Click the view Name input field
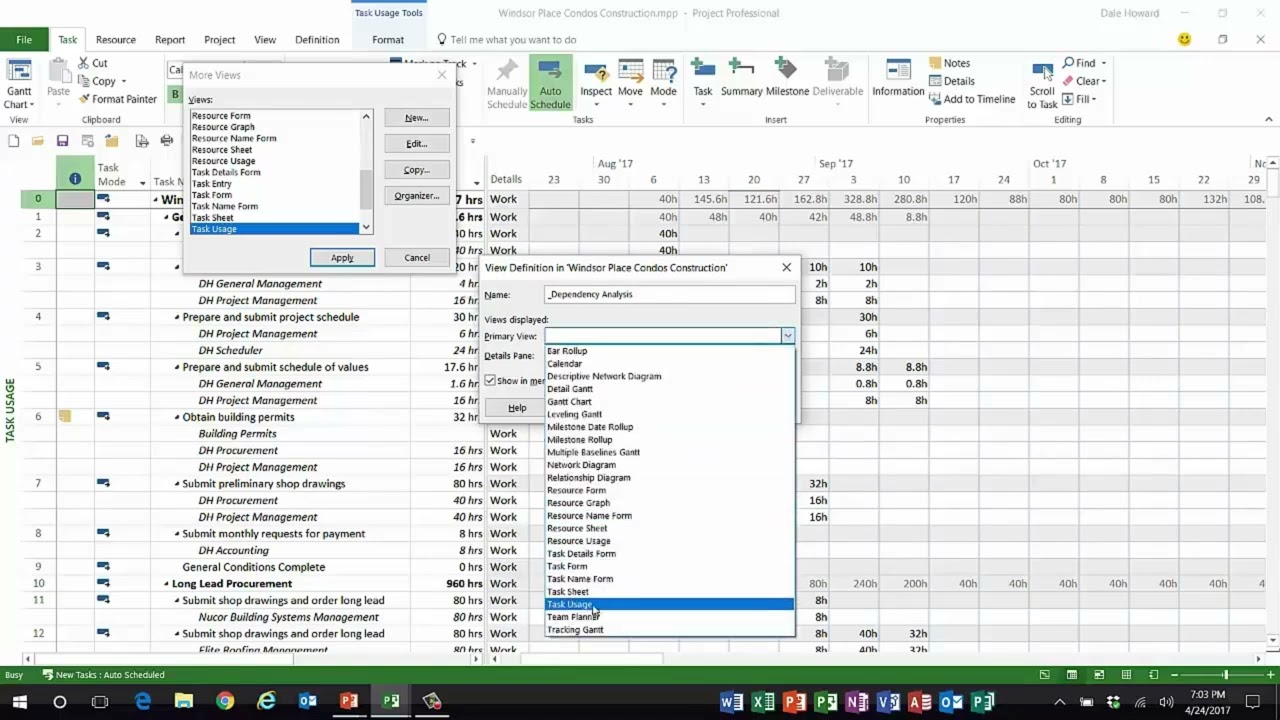 [x=670, y=294]
